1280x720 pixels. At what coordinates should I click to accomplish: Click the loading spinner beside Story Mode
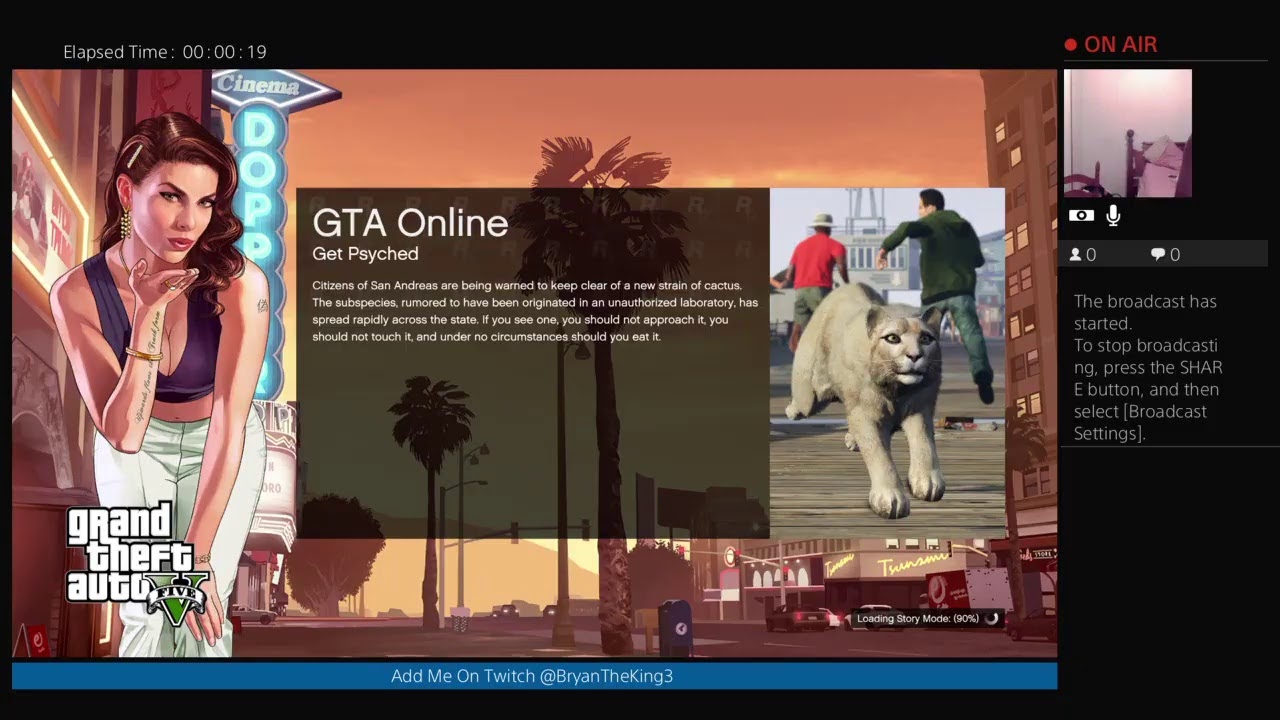pyautogui.click(x=991, y=619)
